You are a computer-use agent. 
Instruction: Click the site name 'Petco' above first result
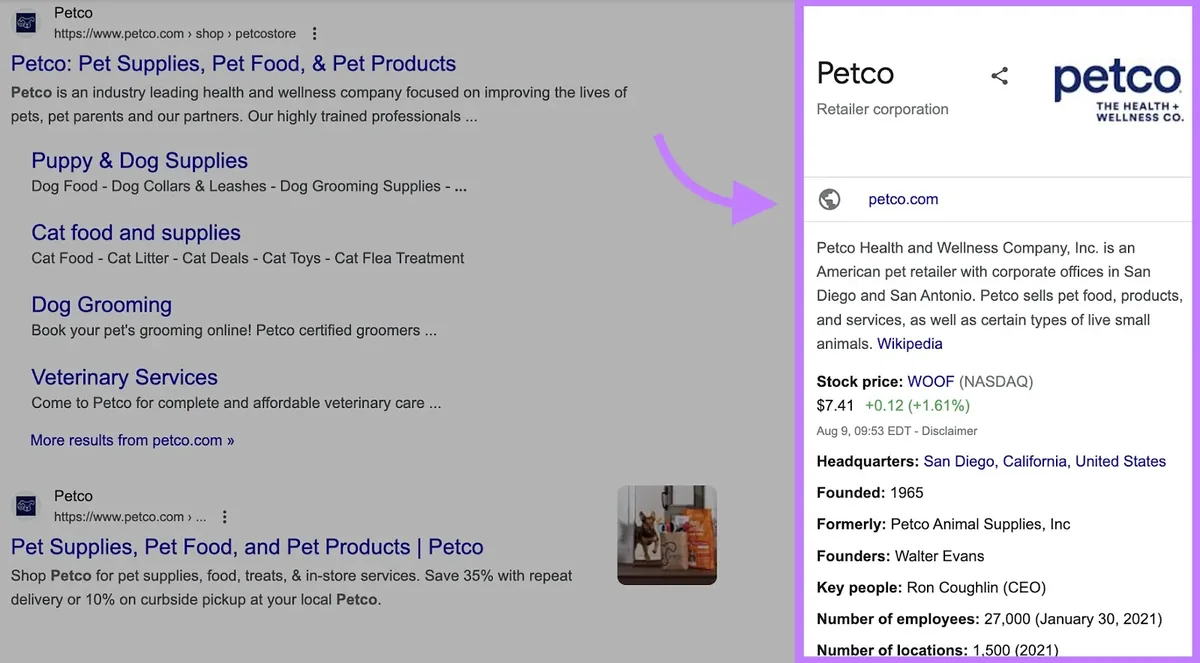(73, 13)
